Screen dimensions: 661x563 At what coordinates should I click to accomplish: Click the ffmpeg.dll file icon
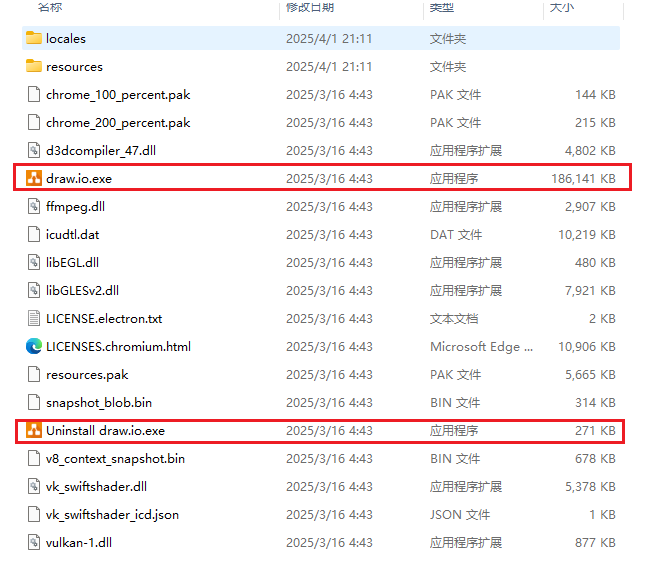click(34, 206)
